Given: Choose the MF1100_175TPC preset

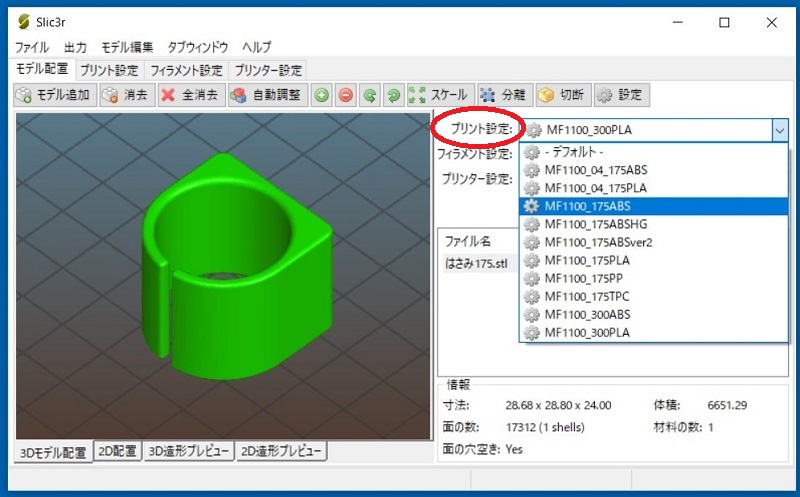Looking at the screenshot, I should (x=654, y=297).
